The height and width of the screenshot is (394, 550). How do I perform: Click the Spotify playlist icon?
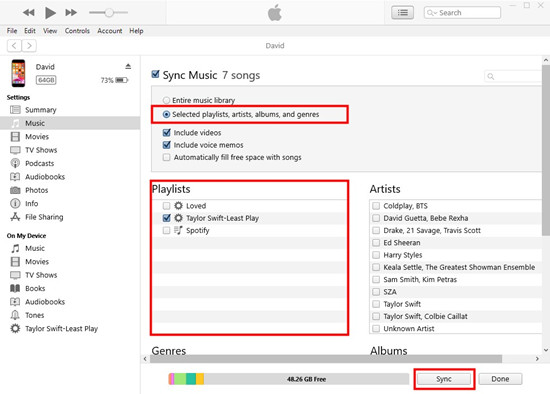pos(179,230)
